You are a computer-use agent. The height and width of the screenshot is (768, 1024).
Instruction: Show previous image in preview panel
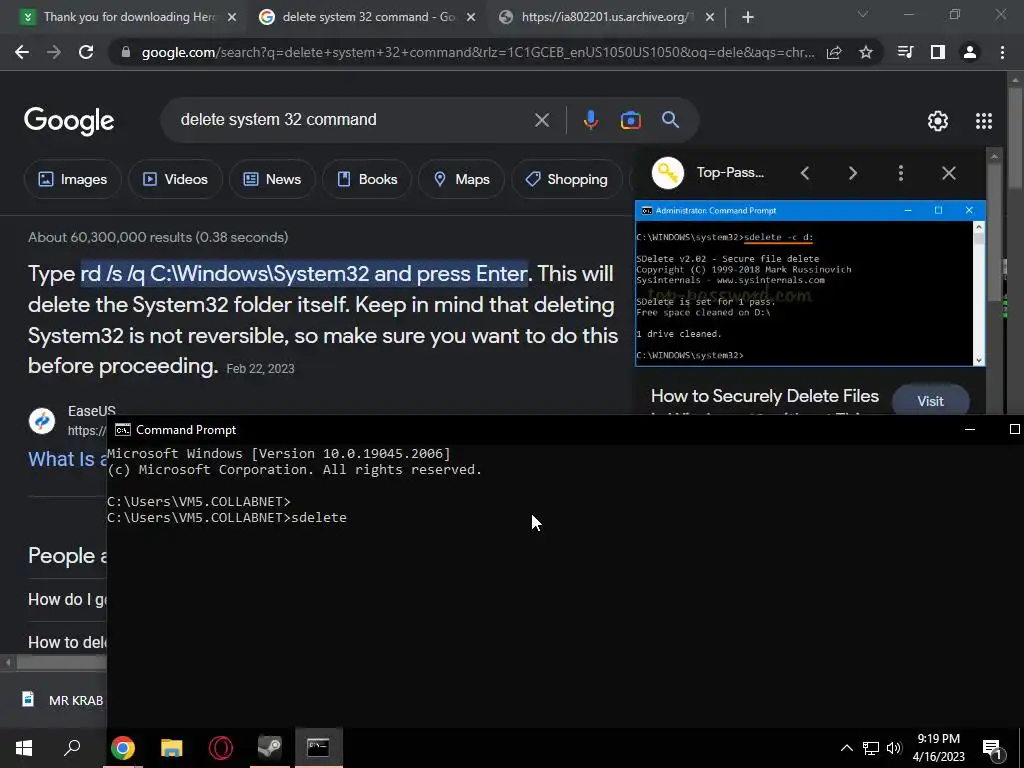805,173
